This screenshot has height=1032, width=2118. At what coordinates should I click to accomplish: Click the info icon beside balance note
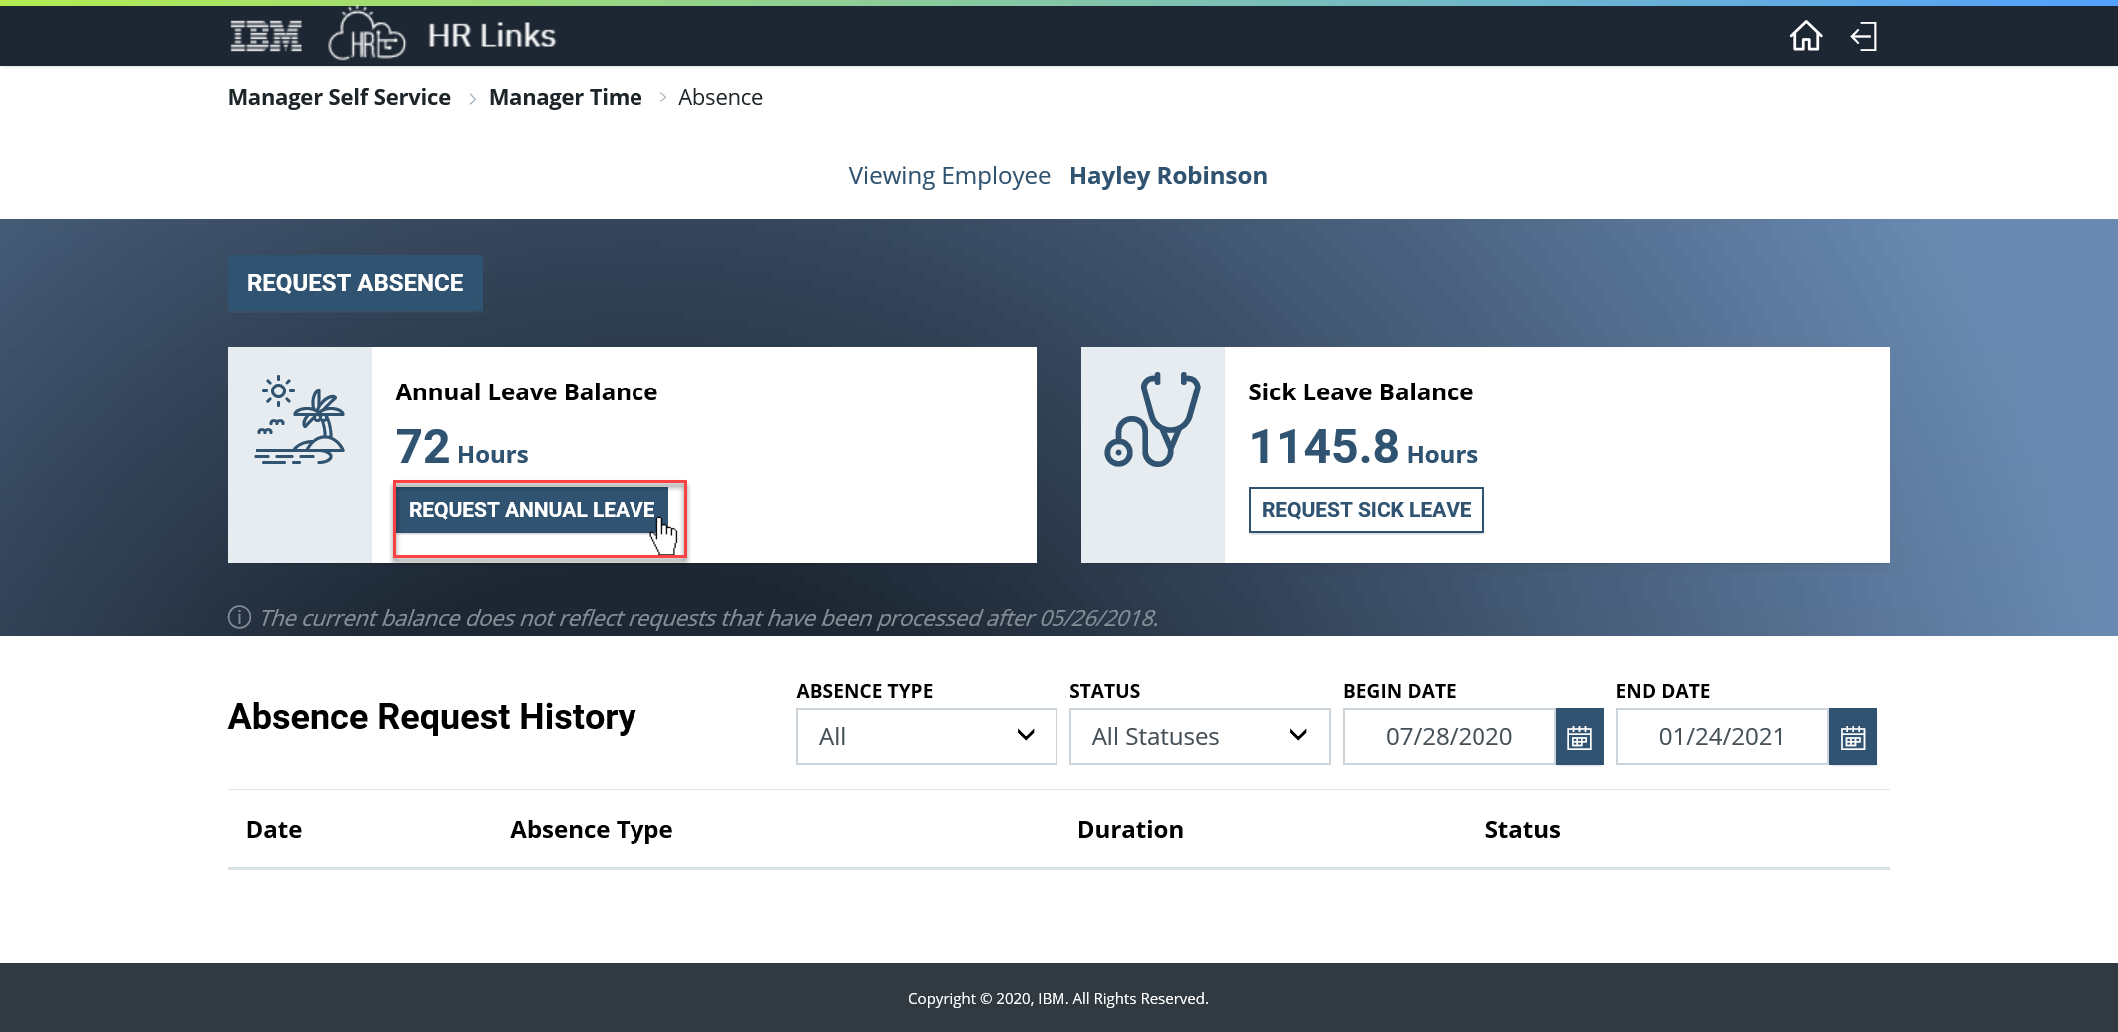click(x=239, y=617)
